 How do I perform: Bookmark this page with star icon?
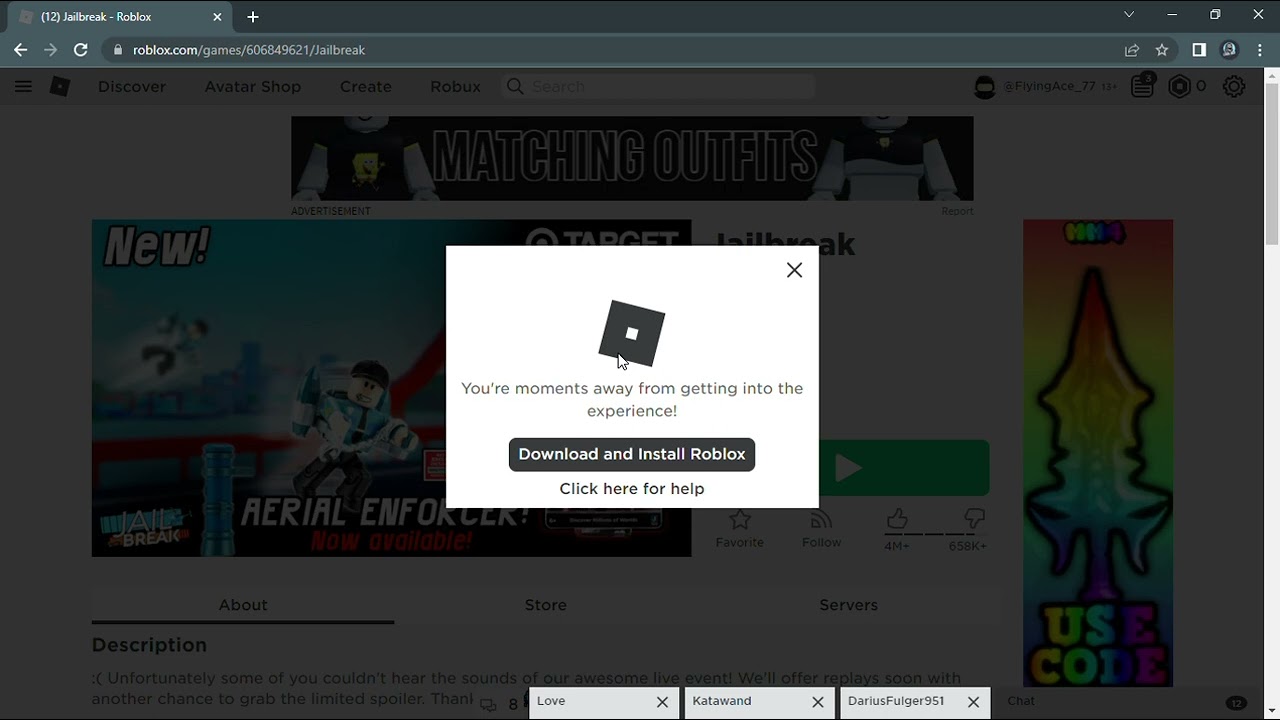(1162, 50)
